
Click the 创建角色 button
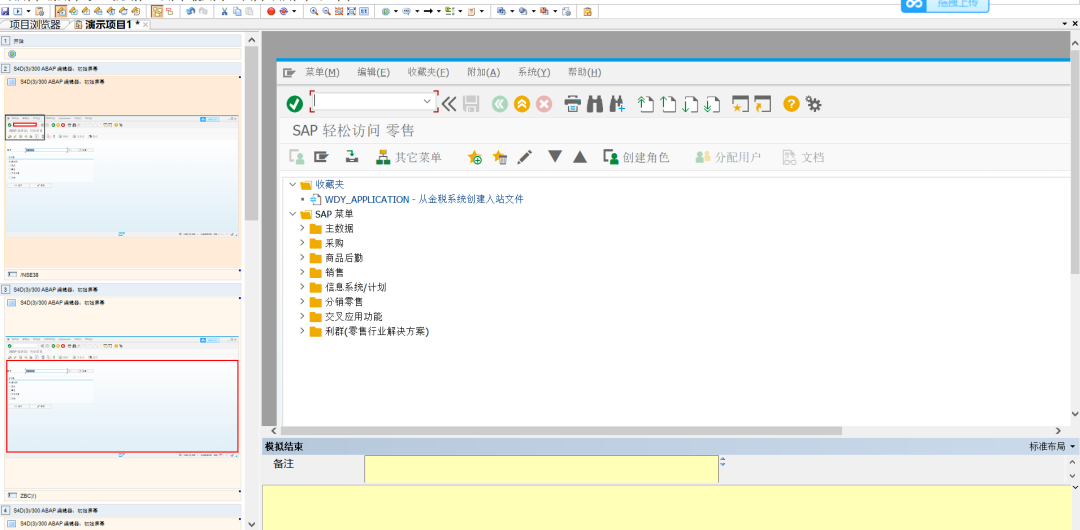[636, 157]
